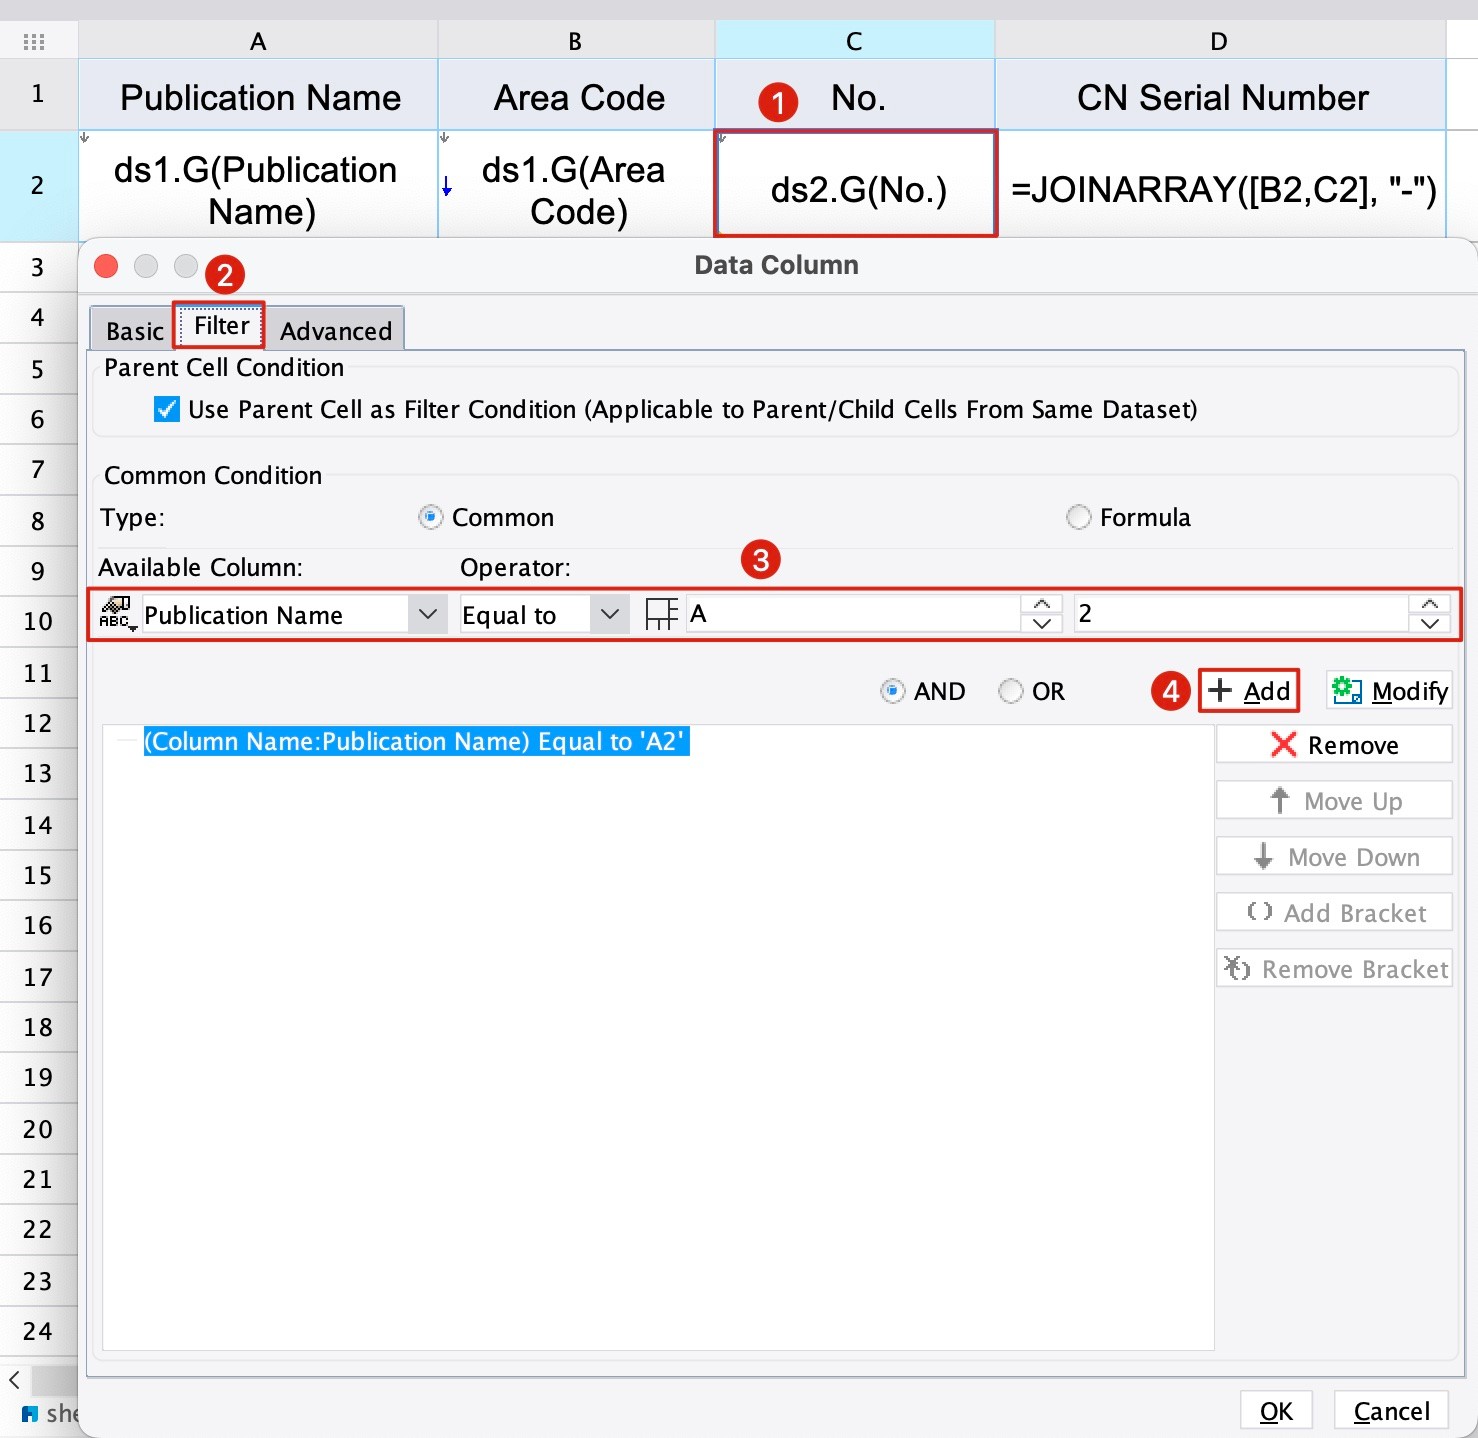Click the red close button of Data Column dialog

(x=106, y=266)
